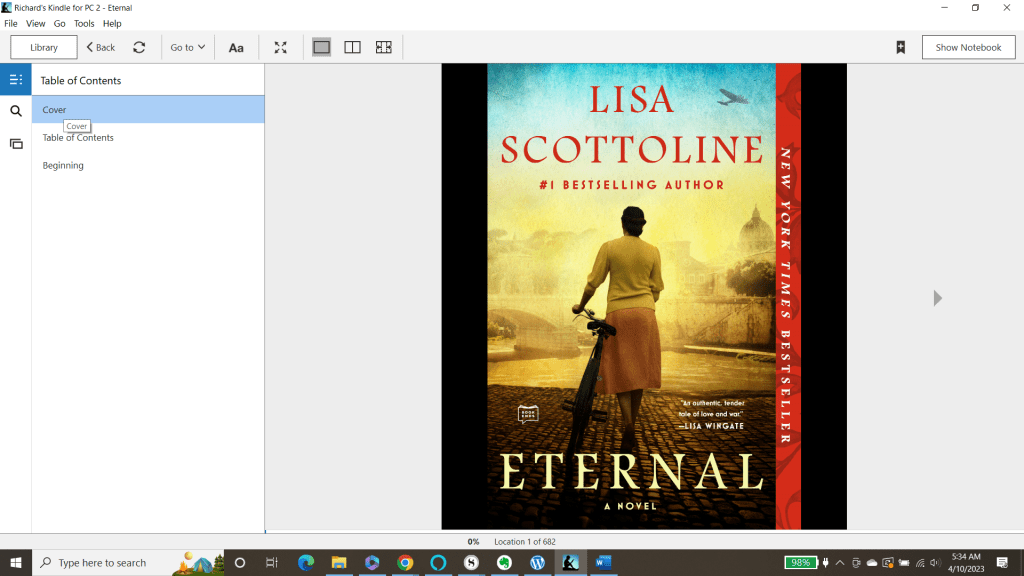The image size is (1024, 576).
Task: Open Microsoft Word from the taskbar
Action: pyautogui.click(x=602, y=563)
